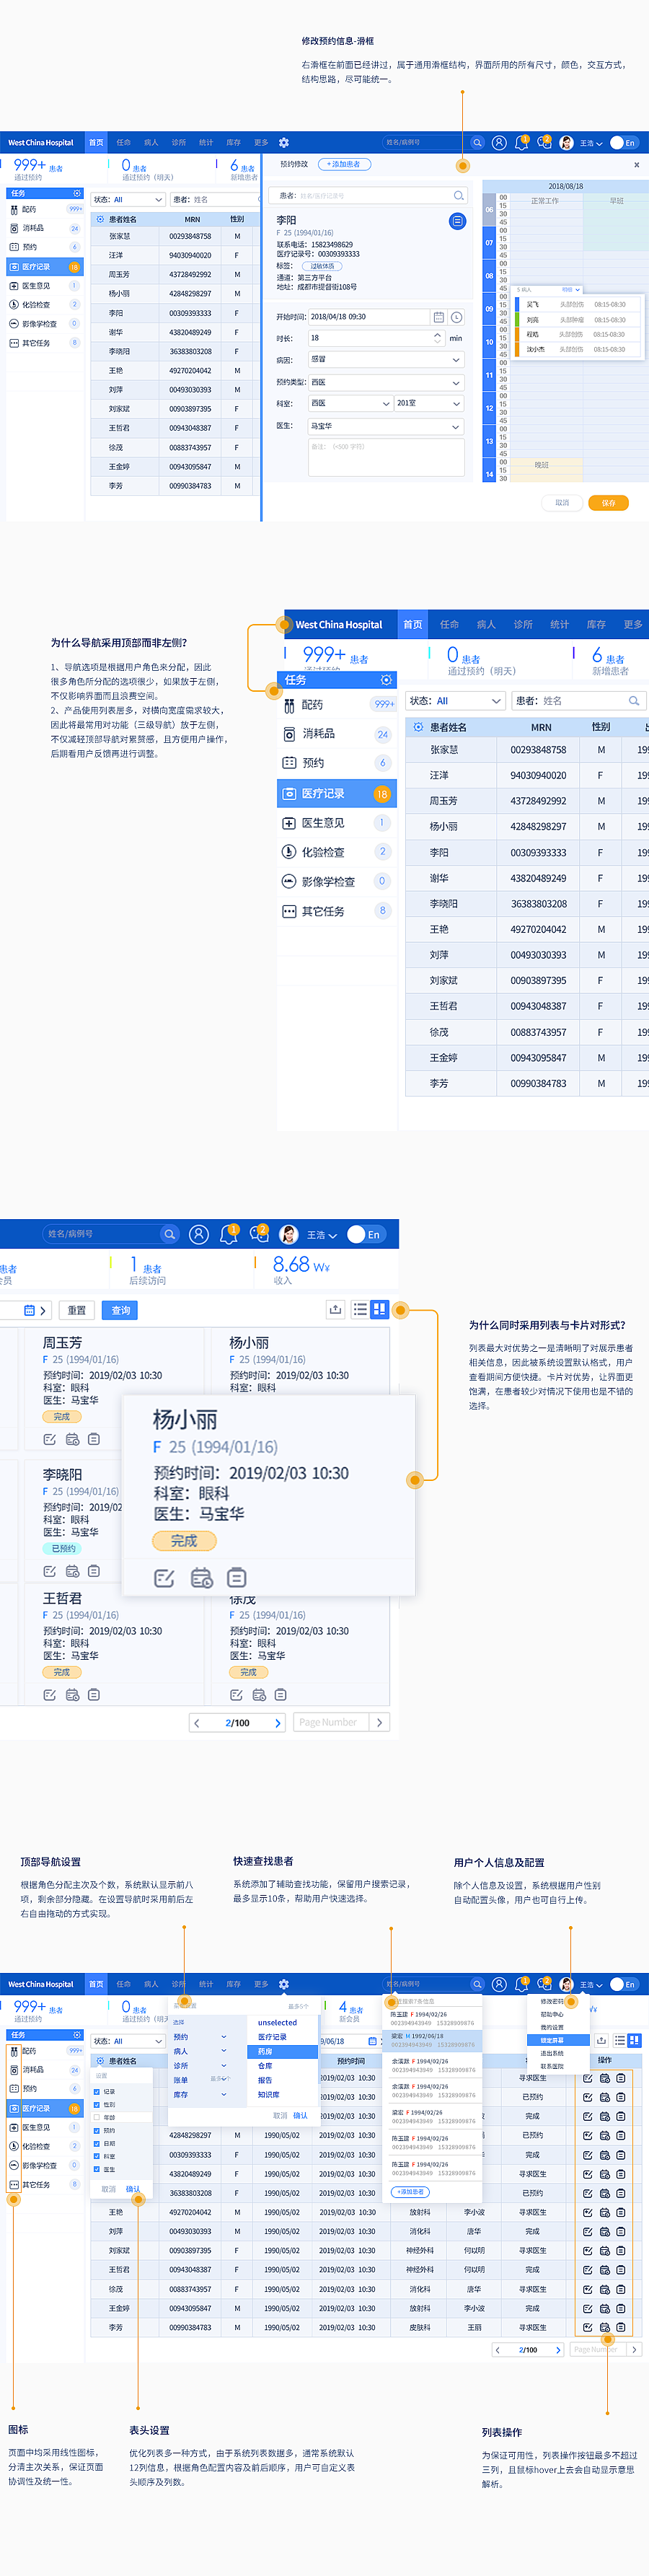The image size is (649, 2576).
Task: Toggle the 科室 column checkbox
Action: pyautogui.click(x=97, y=2157)
